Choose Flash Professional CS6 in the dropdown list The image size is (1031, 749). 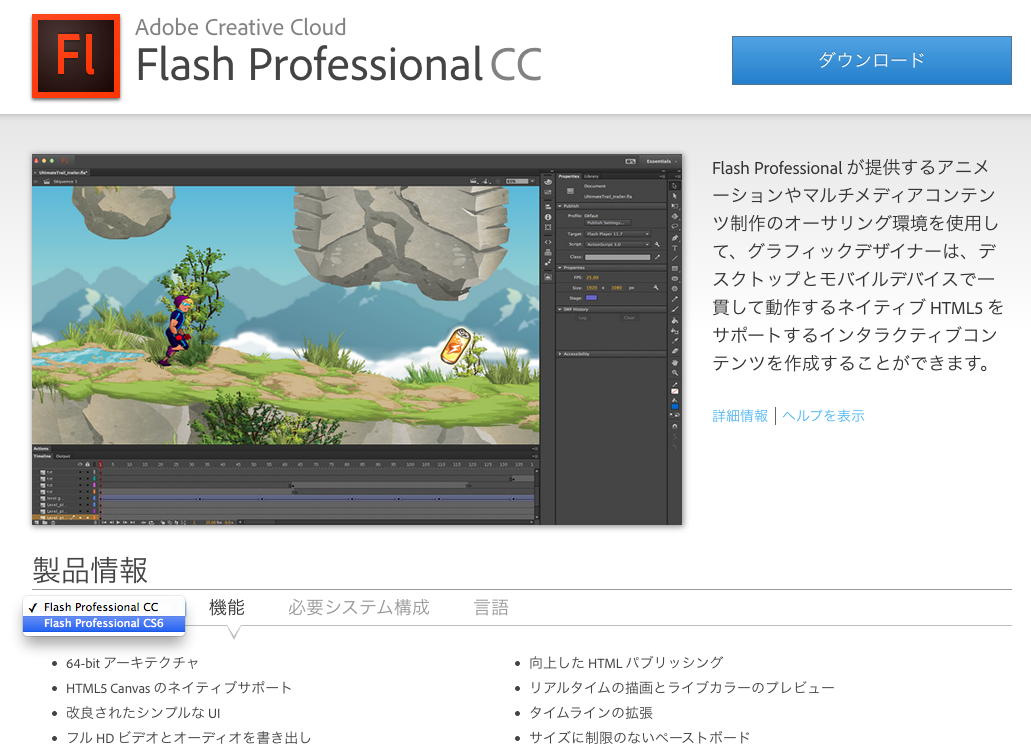(104, 623)
